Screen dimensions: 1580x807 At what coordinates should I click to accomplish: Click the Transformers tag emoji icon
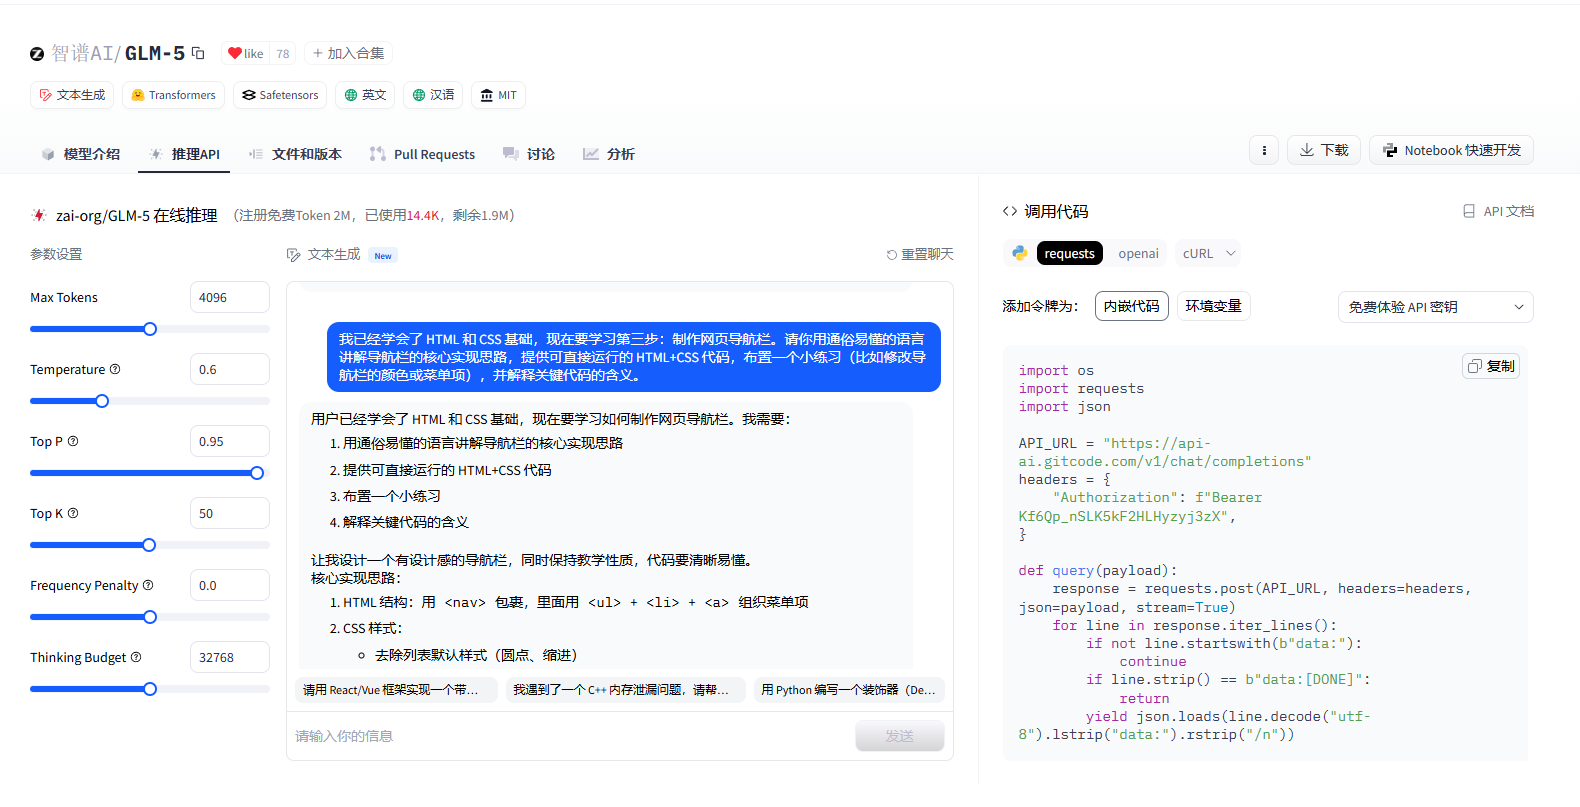(138, 95)
